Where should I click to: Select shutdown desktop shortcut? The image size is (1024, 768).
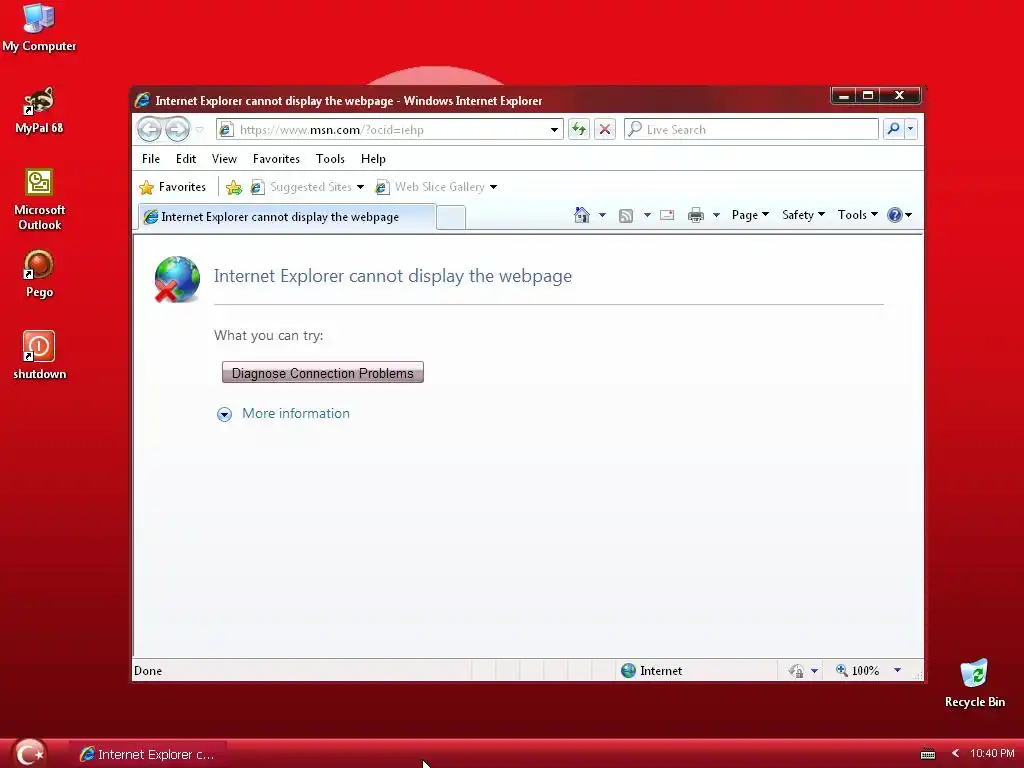coord(39,355)
